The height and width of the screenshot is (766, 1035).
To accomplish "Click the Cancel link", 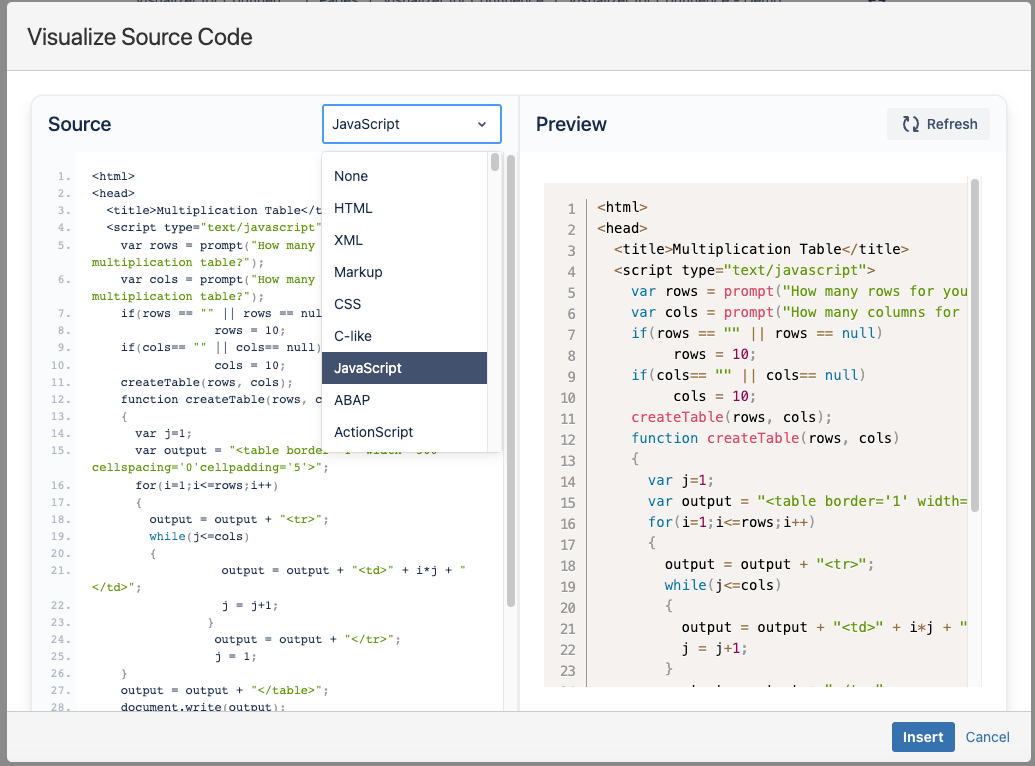I will (x=987, y=737).
